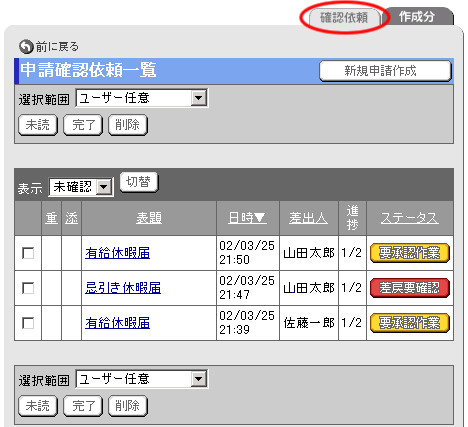Check the box for 21:50 有給休暇届 row

pyautogui.click(x=28, y=253)
